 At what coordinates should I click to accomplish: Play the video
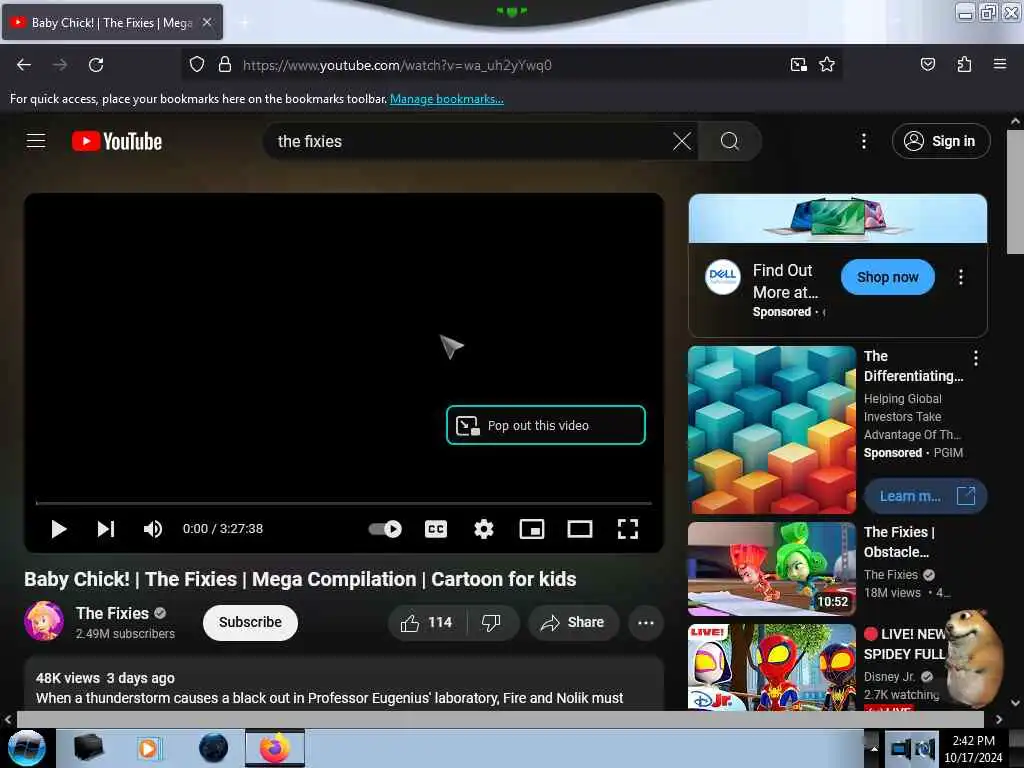click(x=59, y=529)
